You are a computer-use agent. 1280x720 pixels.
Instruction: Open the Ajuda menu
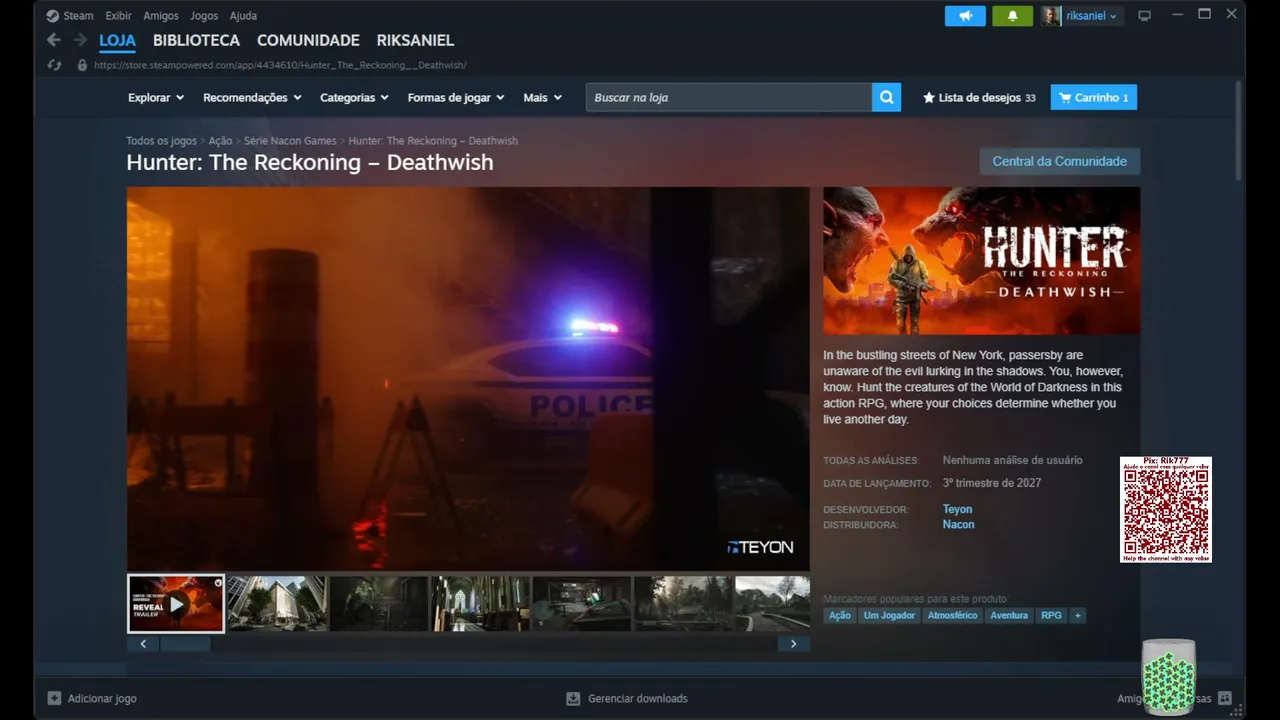pos(243,16)
